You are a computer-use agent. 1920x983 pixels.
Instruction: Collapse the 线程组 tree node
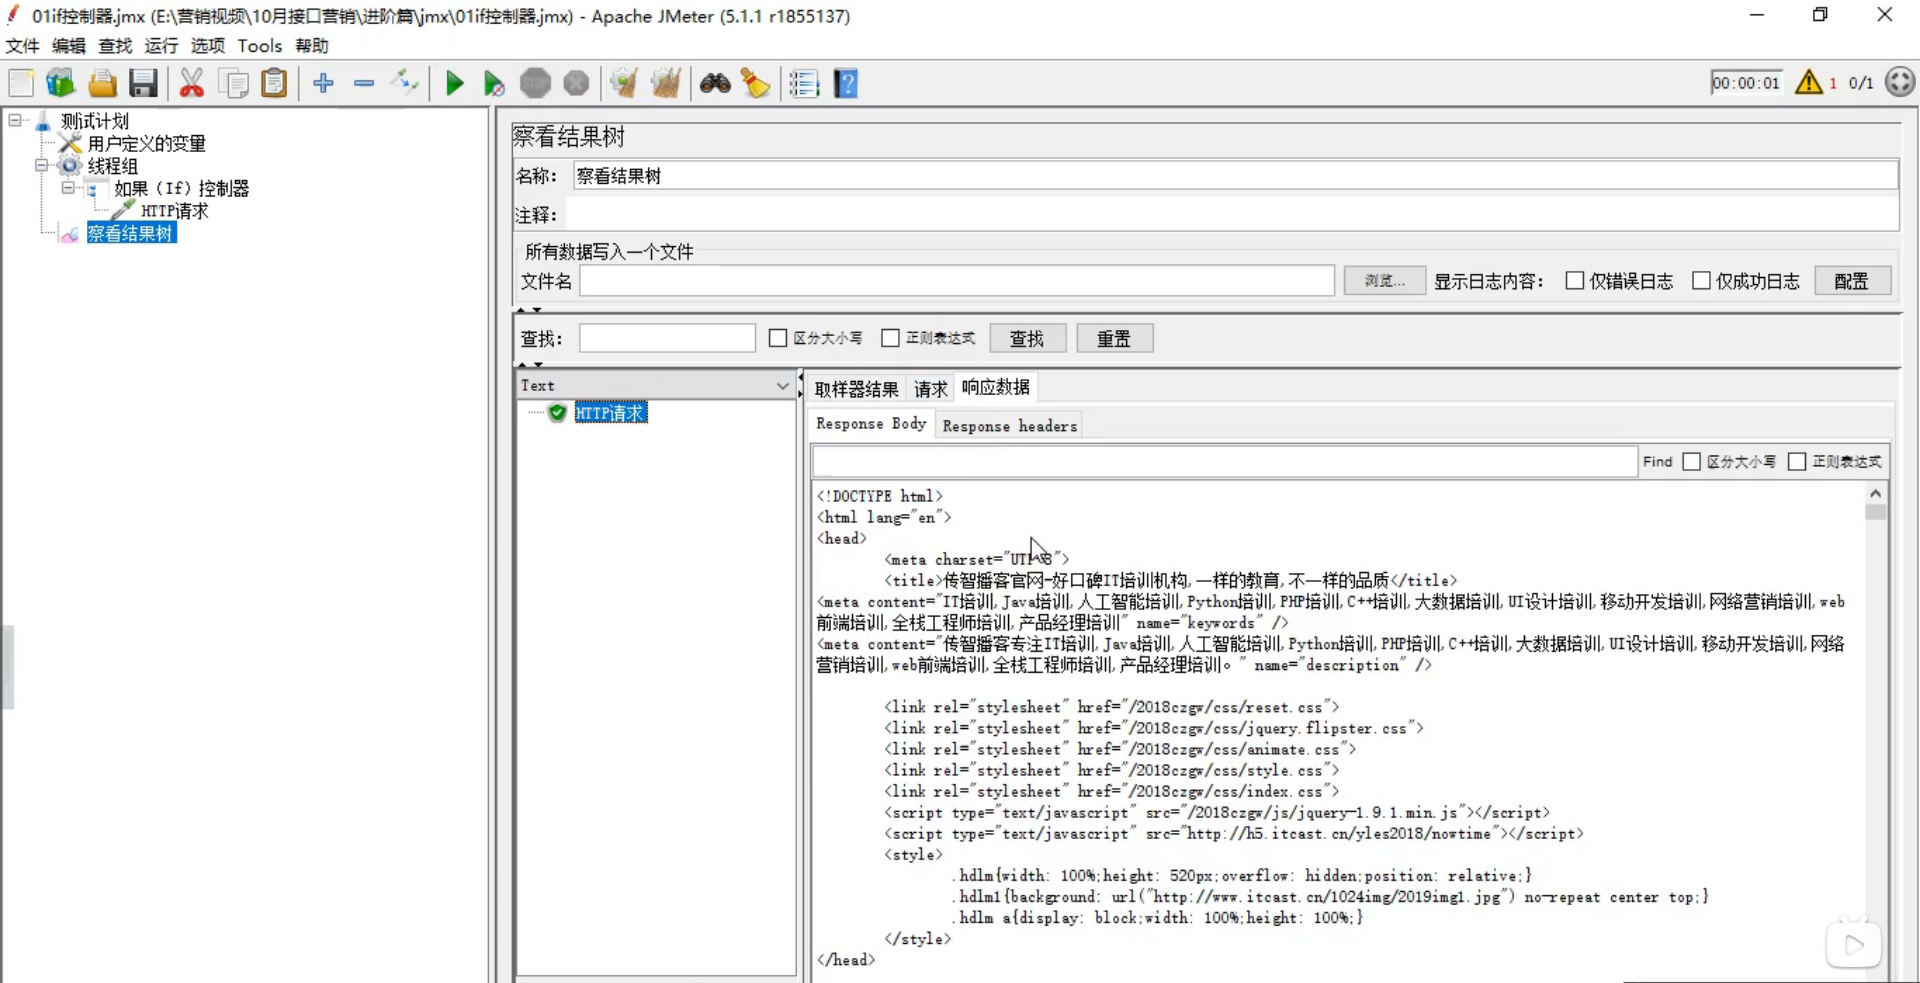click(42, 165)
